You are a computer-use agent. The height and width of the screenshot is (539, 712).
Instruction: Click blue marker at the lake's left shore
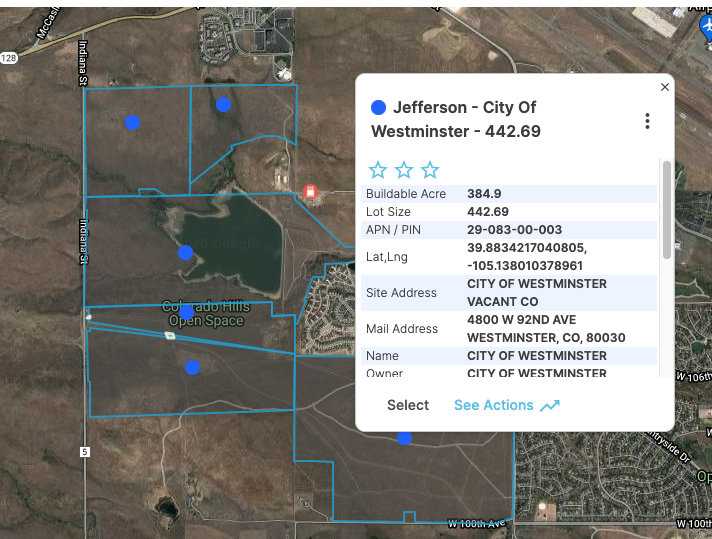(x=185, y=252)
